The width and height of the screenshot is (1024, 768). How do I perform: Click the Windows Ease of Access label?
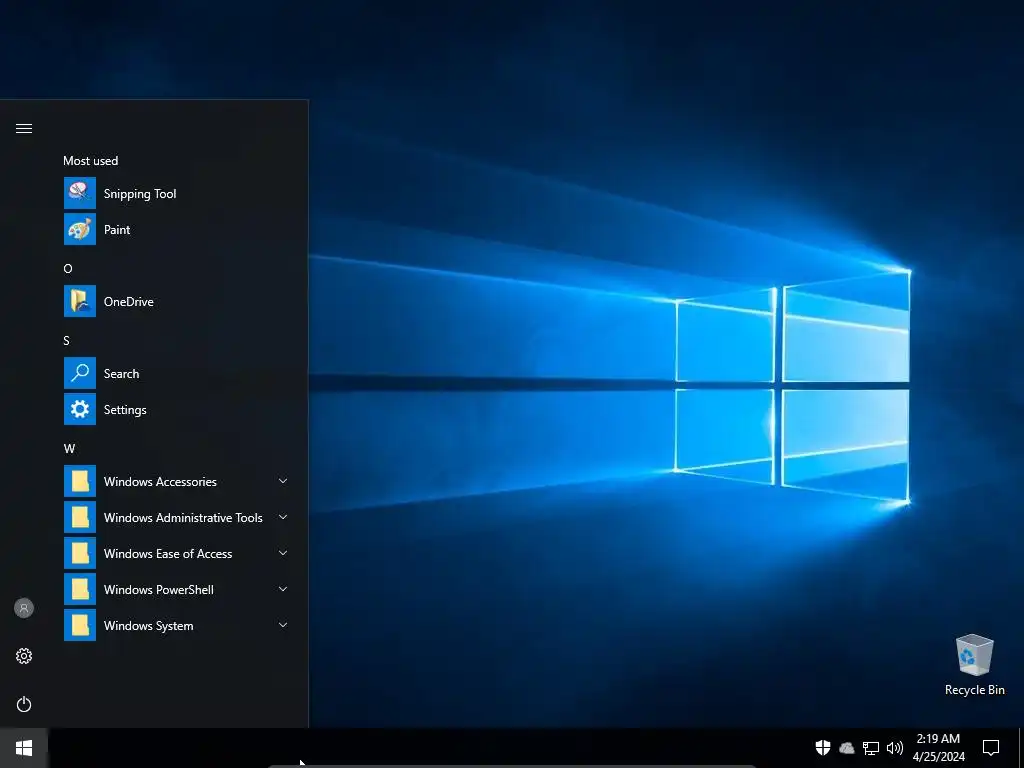click(x=168, y=553)
